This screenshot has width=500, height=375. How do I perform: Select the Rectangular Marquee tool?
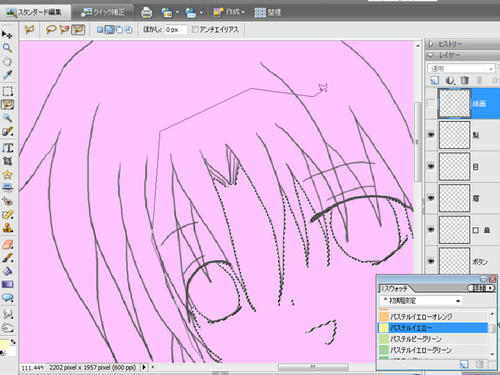[7, 91]
